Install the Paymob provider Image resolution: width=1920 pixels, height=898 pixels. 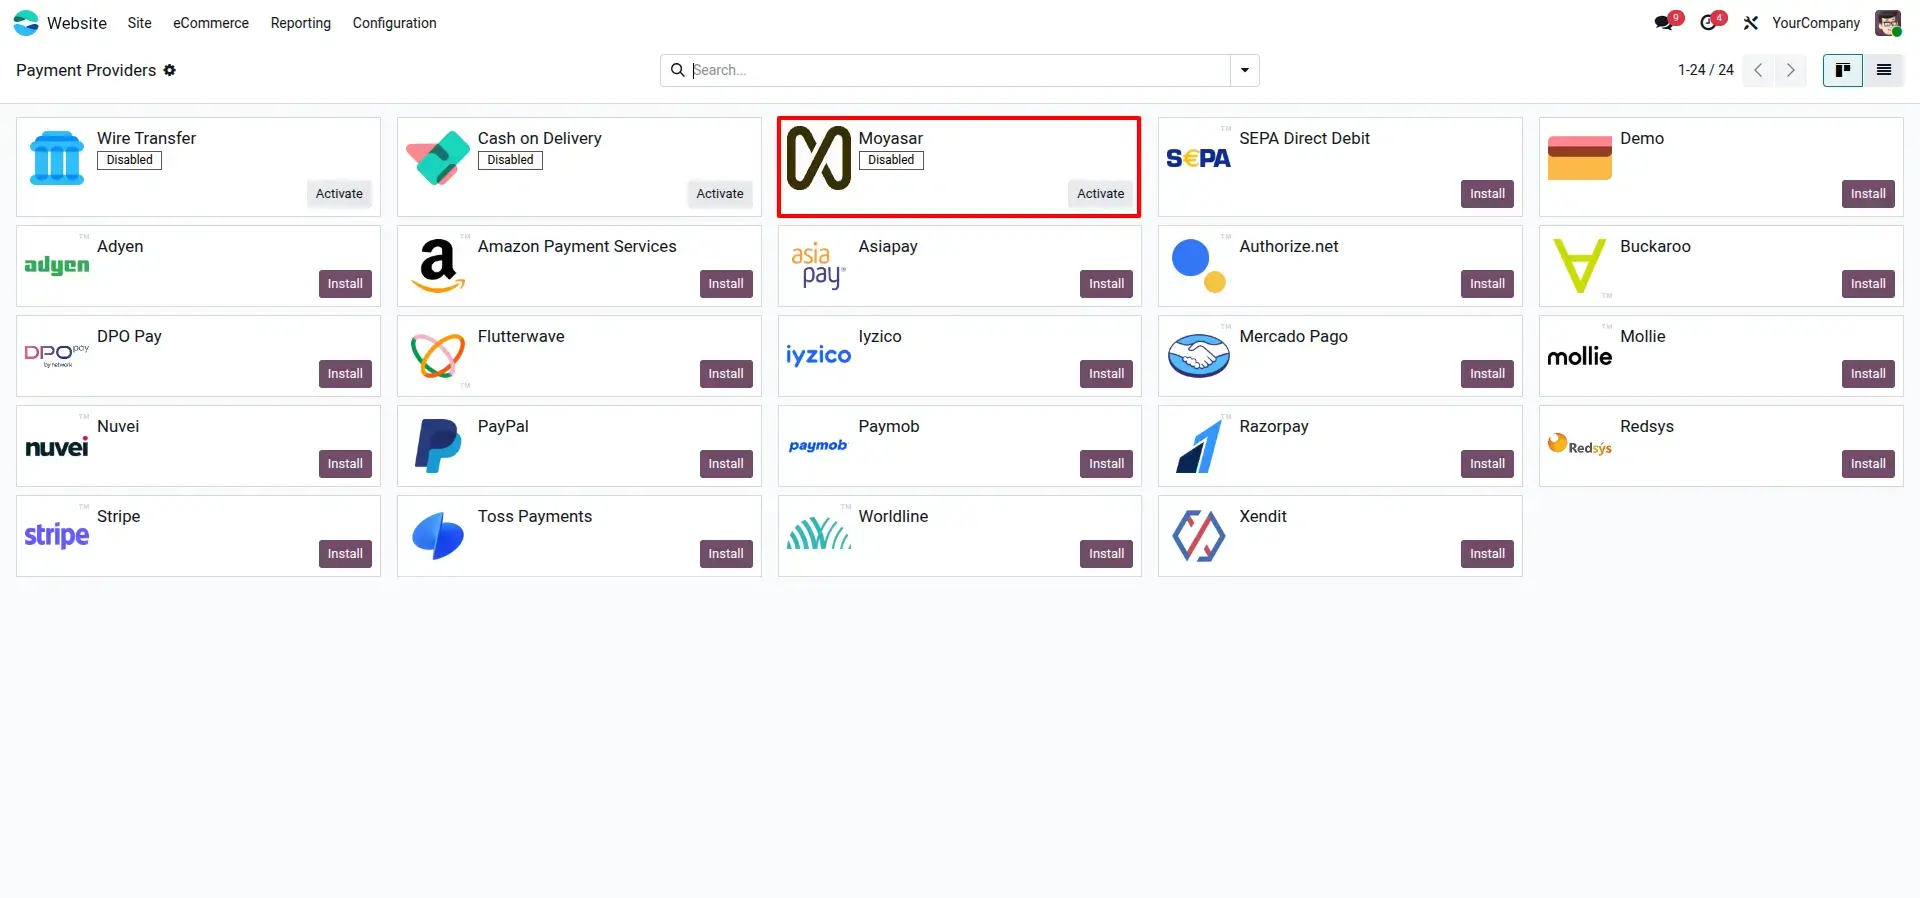(x=1106, y=464)
